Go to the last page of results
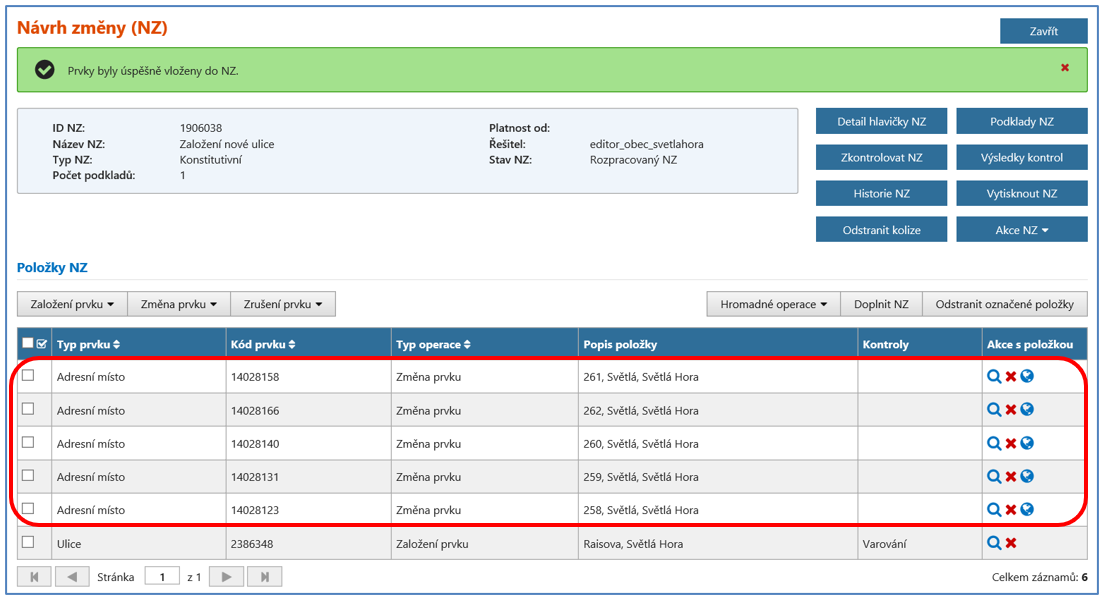Image resolution: width=1102 pixels, height=601 pixels. coord(265,577)
